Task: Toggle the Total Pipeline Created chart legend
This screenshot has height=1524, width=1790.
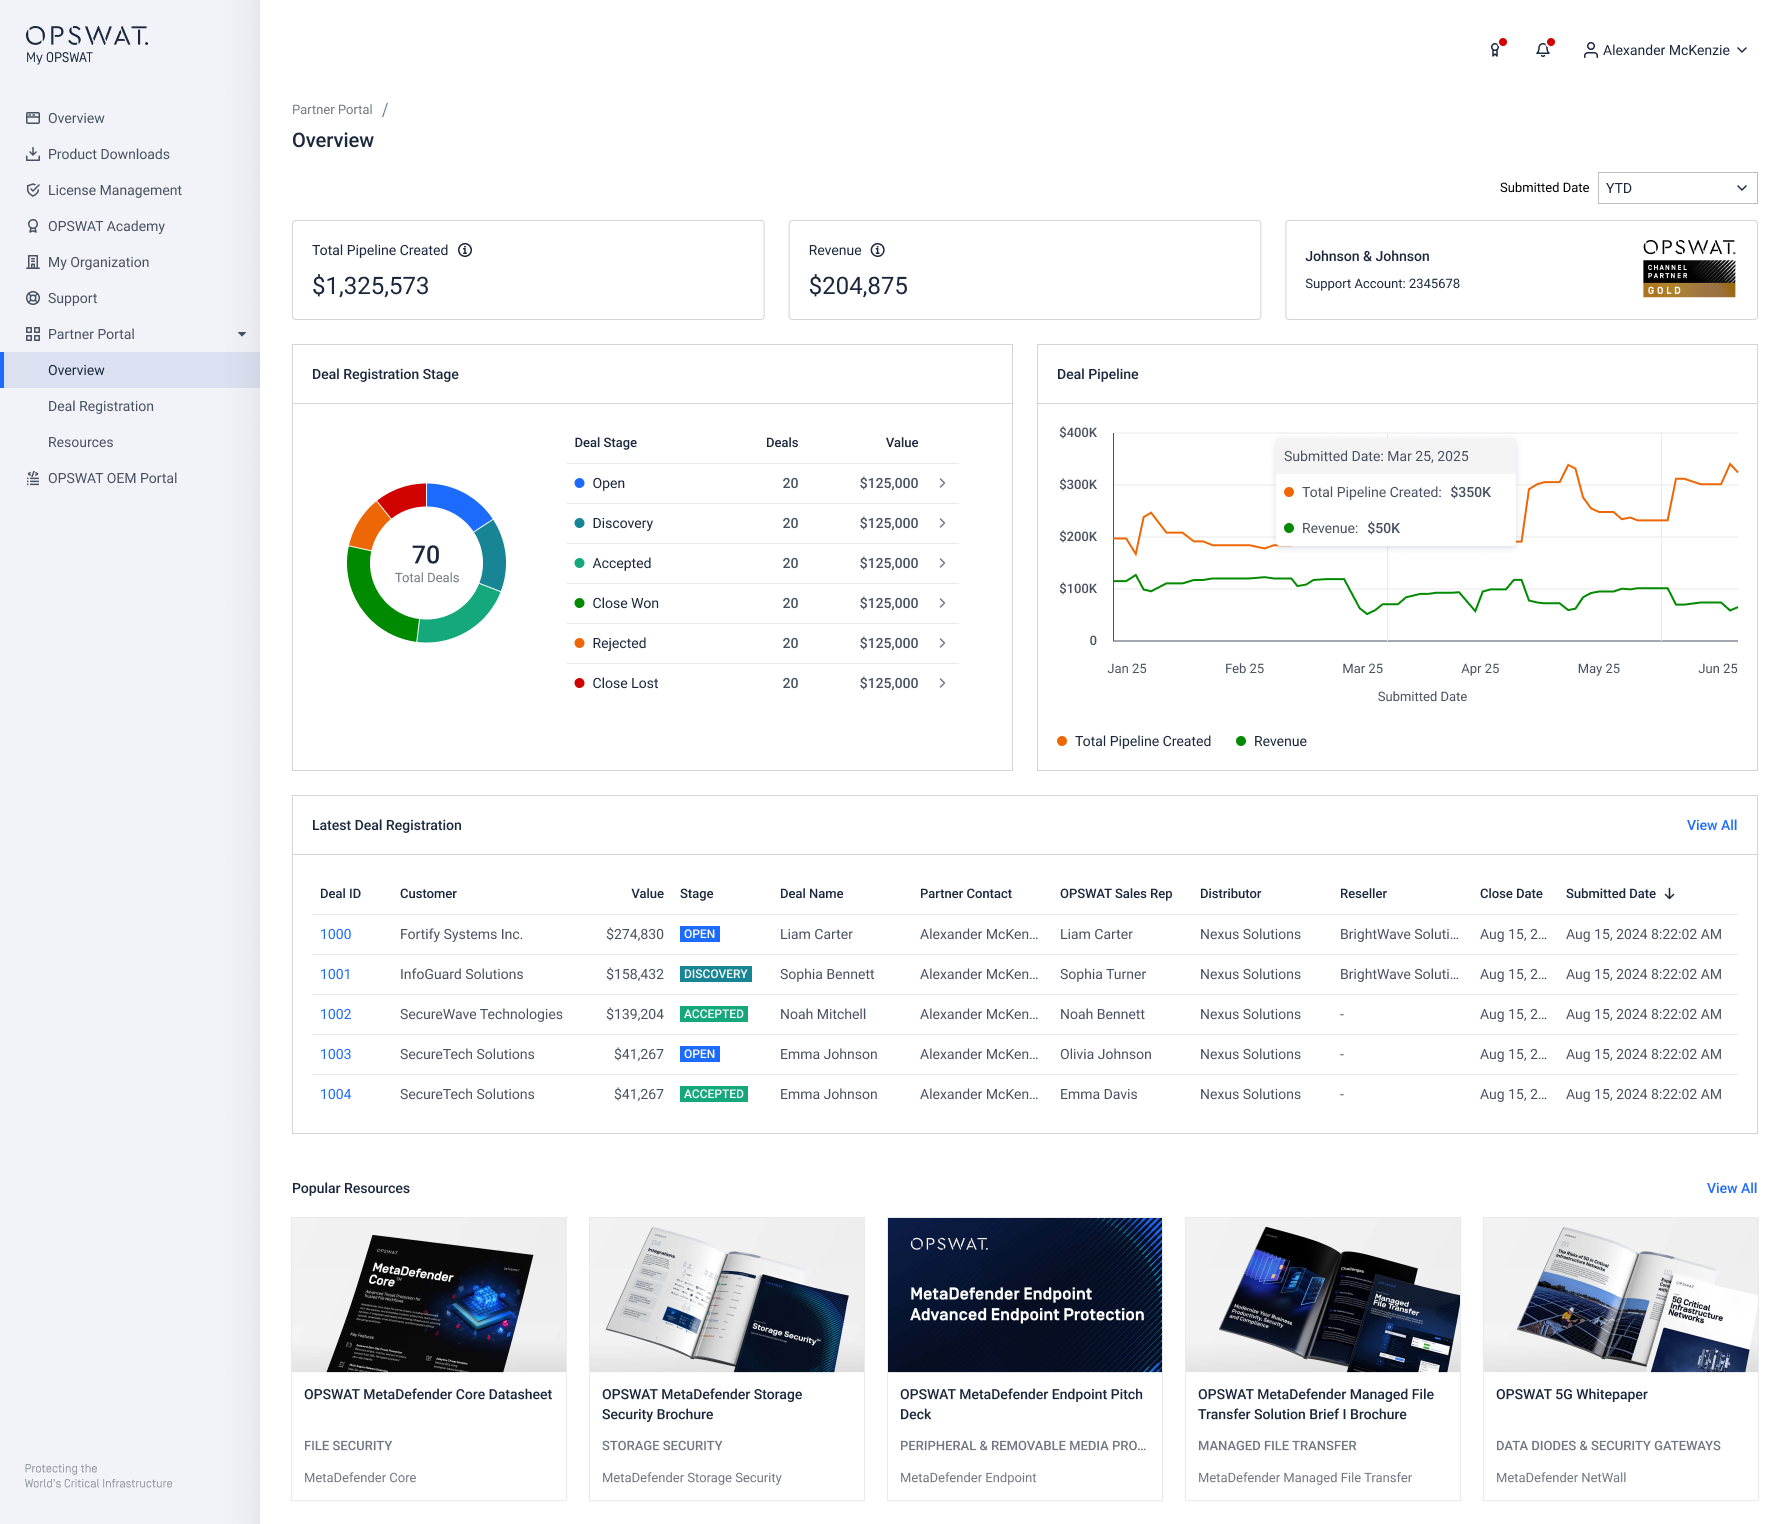Action: pyautogui.click(x=1134, y=741)
